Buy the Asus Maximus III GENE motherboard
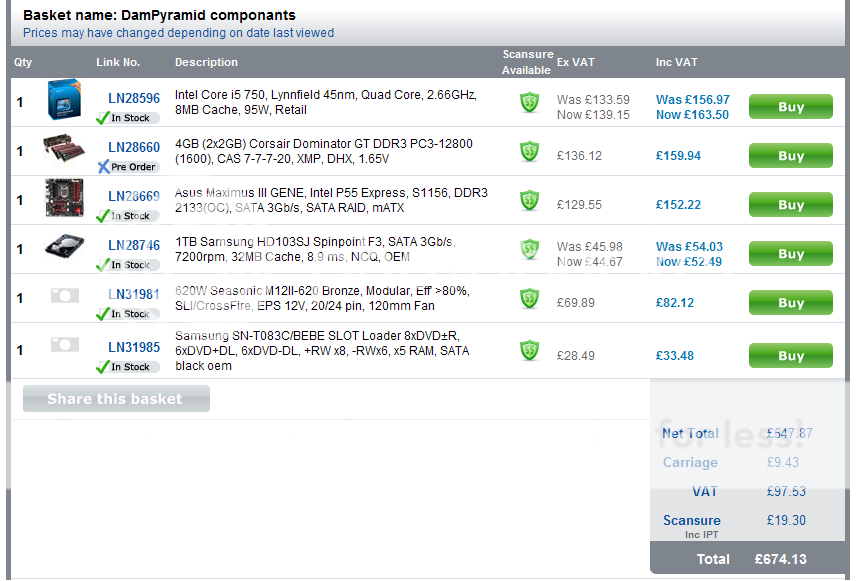This screenshot has width=857, height=581. (790, 205)
